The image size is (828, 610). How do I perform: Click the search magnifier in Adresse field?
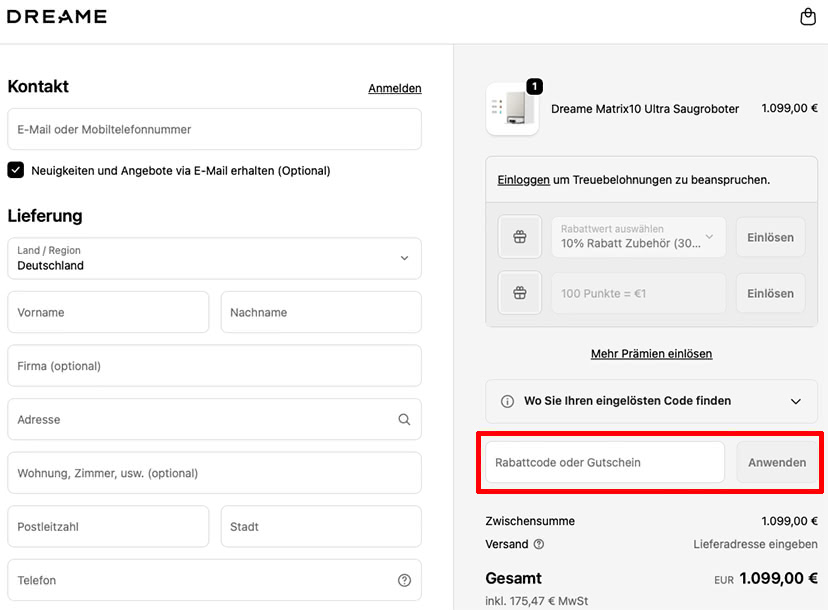(404, 420)
